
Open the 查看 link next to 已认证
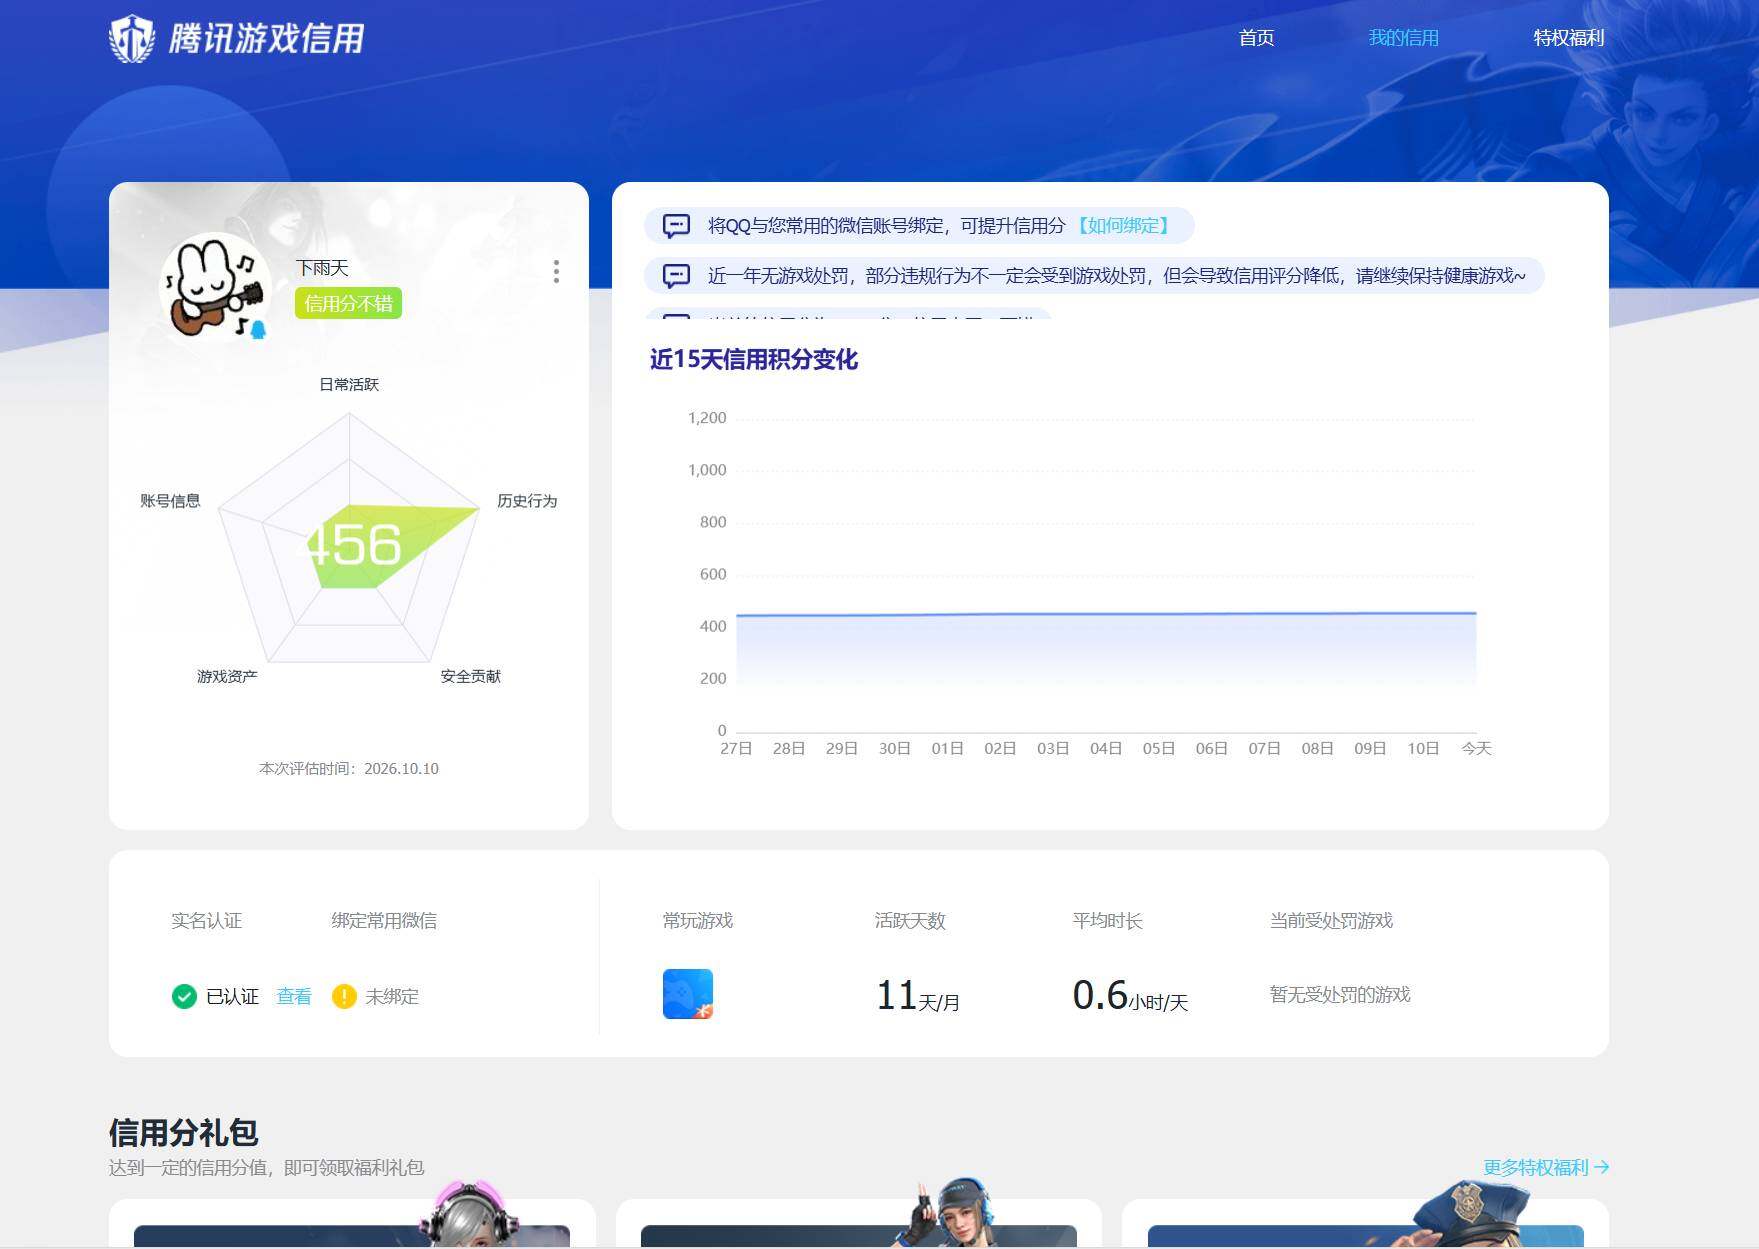(294, 997)
